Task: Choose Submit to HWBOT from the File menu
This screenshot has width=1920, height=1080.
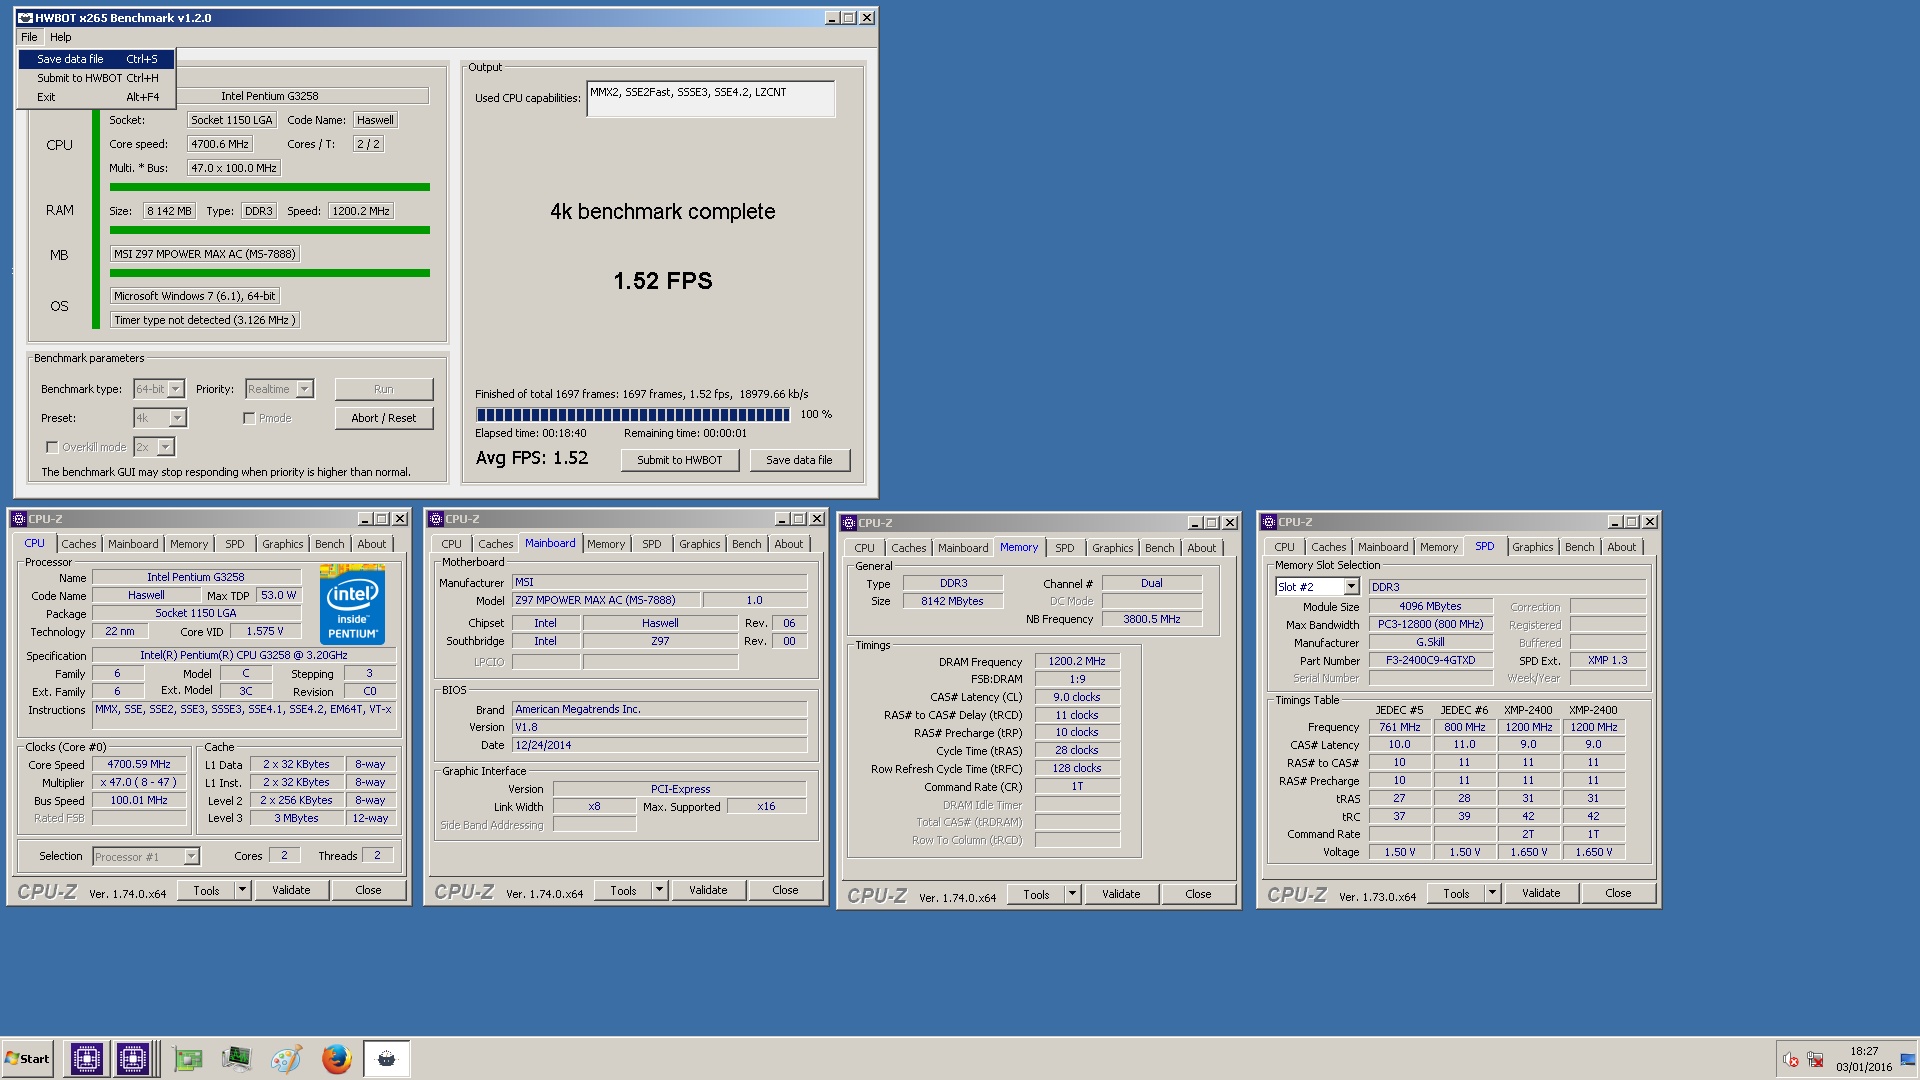Action: tap(97, 78)
